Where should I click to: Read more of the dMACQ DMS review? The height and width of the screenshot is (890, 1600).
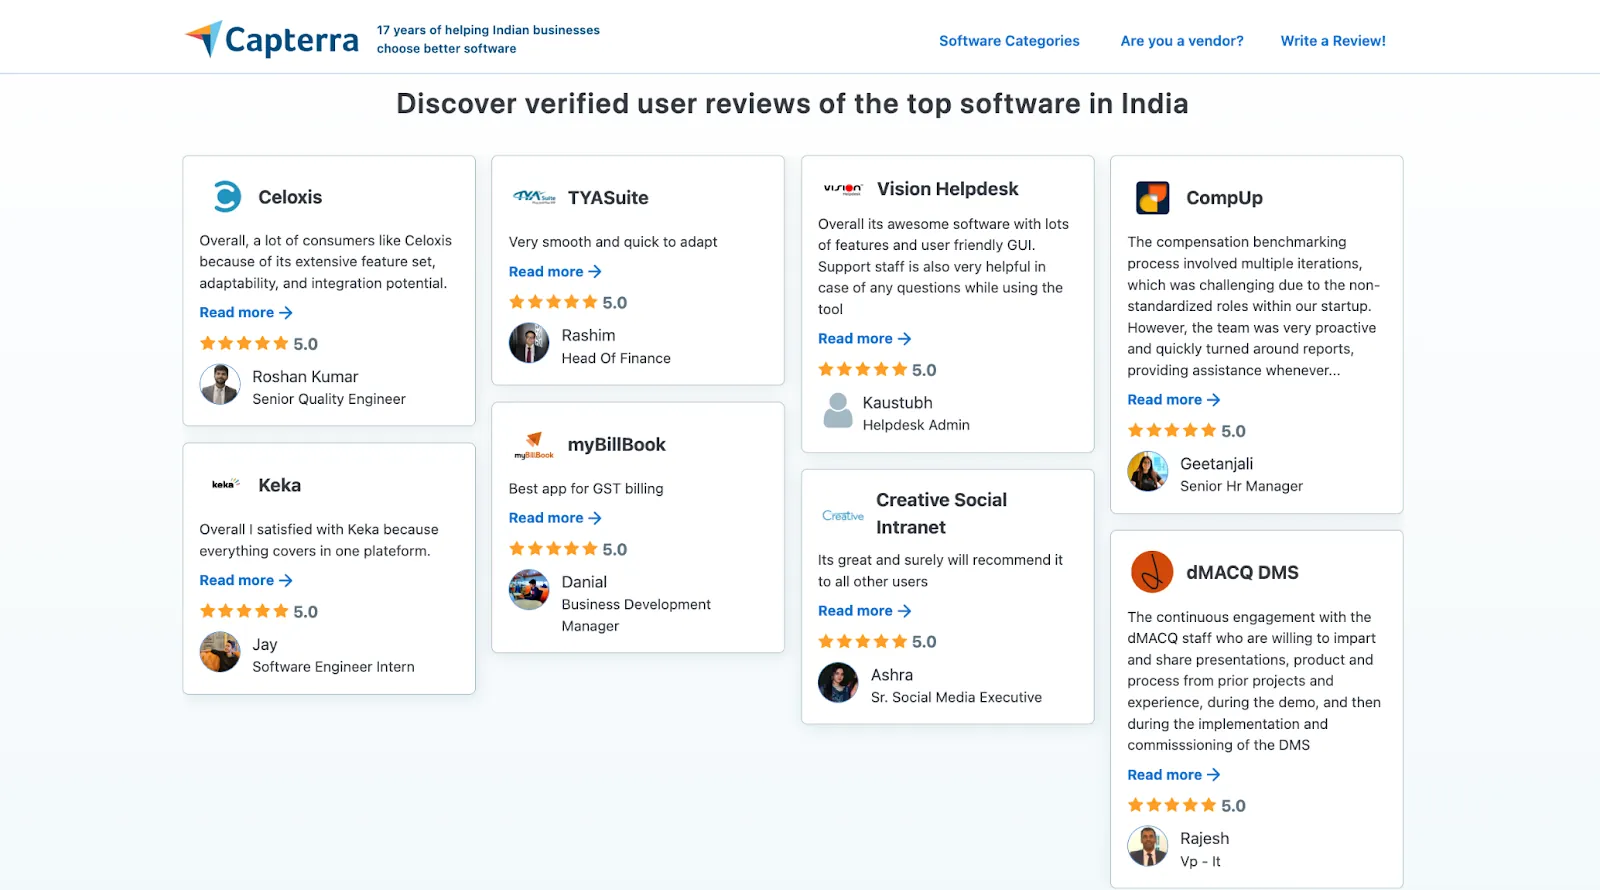(1174, 774)
